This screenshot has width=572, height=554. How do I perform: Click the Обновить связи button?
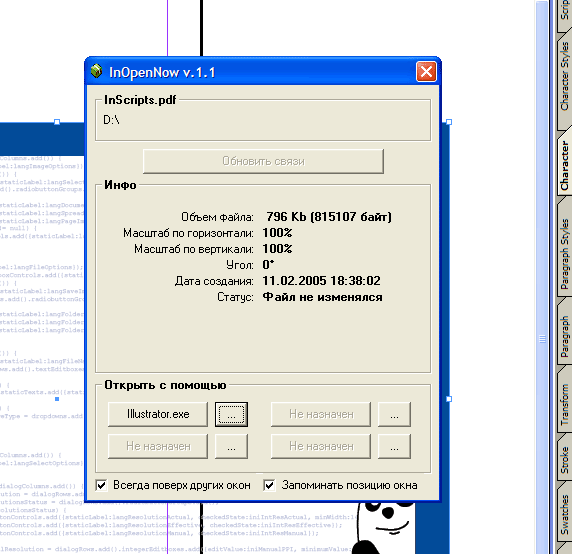pos(263,161)
